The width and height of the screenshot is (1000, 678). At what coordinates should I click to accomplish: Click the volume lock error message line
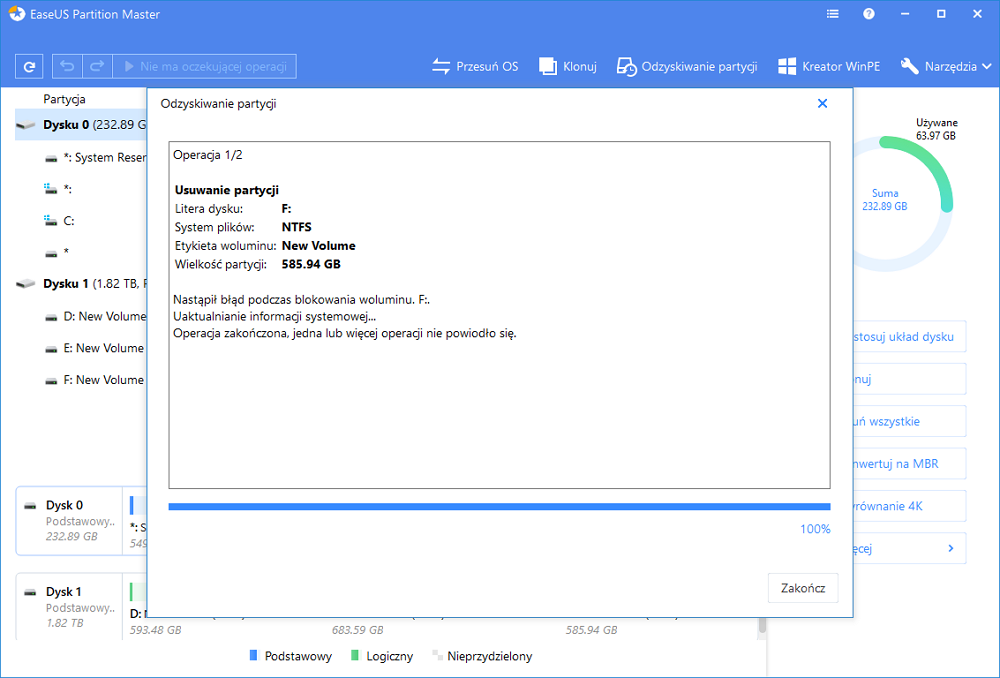click(x=302, y=300)
